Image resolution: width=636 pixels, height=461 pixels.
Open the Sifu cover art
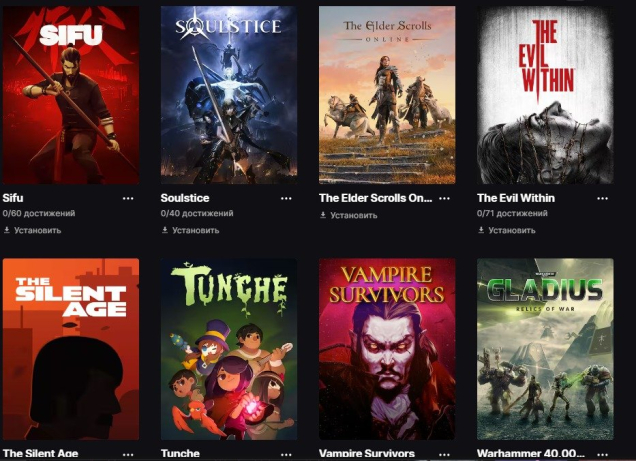pos(71,95)
